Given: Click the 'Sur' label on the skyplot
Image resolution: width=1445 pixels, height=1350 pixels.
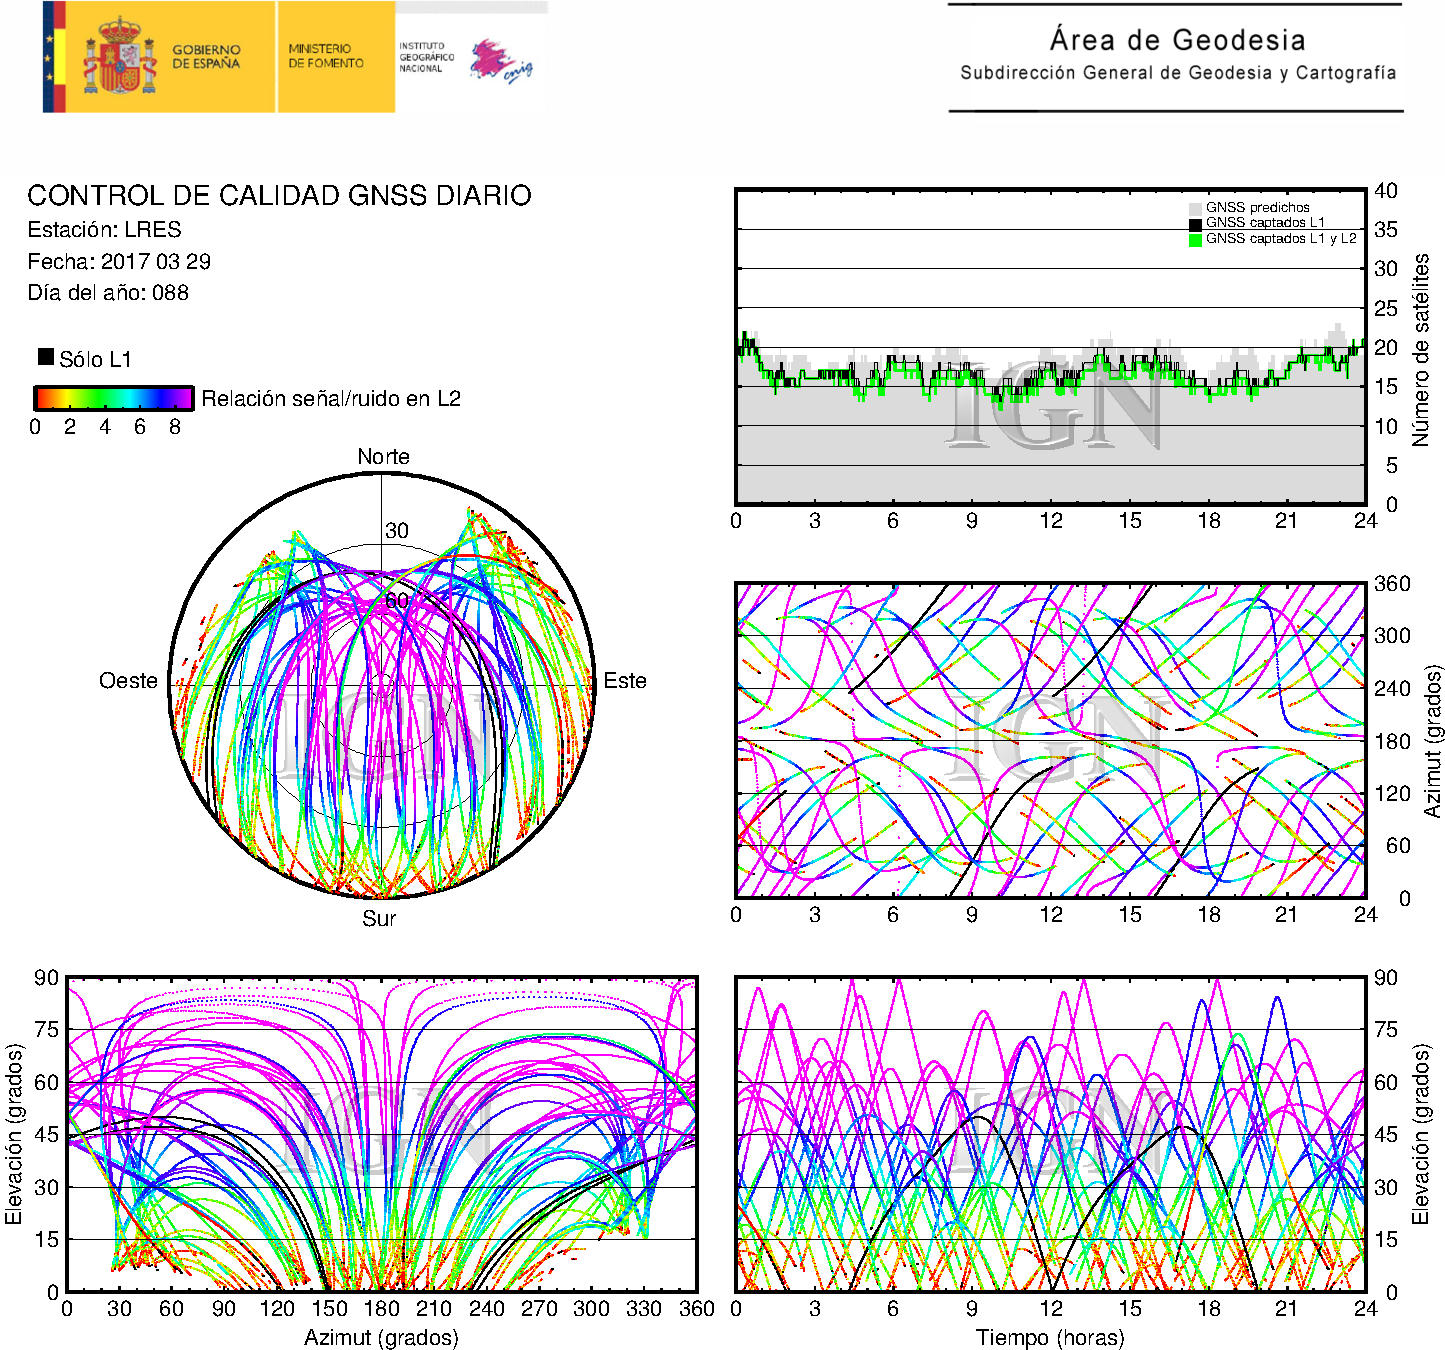Looking at the screenshot, I should click(379, 918).
